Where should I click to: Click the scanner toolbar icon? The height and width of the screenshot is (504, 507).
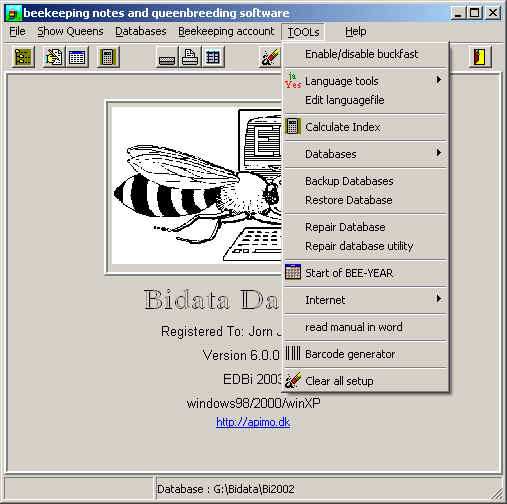click(x=167, y=57)
